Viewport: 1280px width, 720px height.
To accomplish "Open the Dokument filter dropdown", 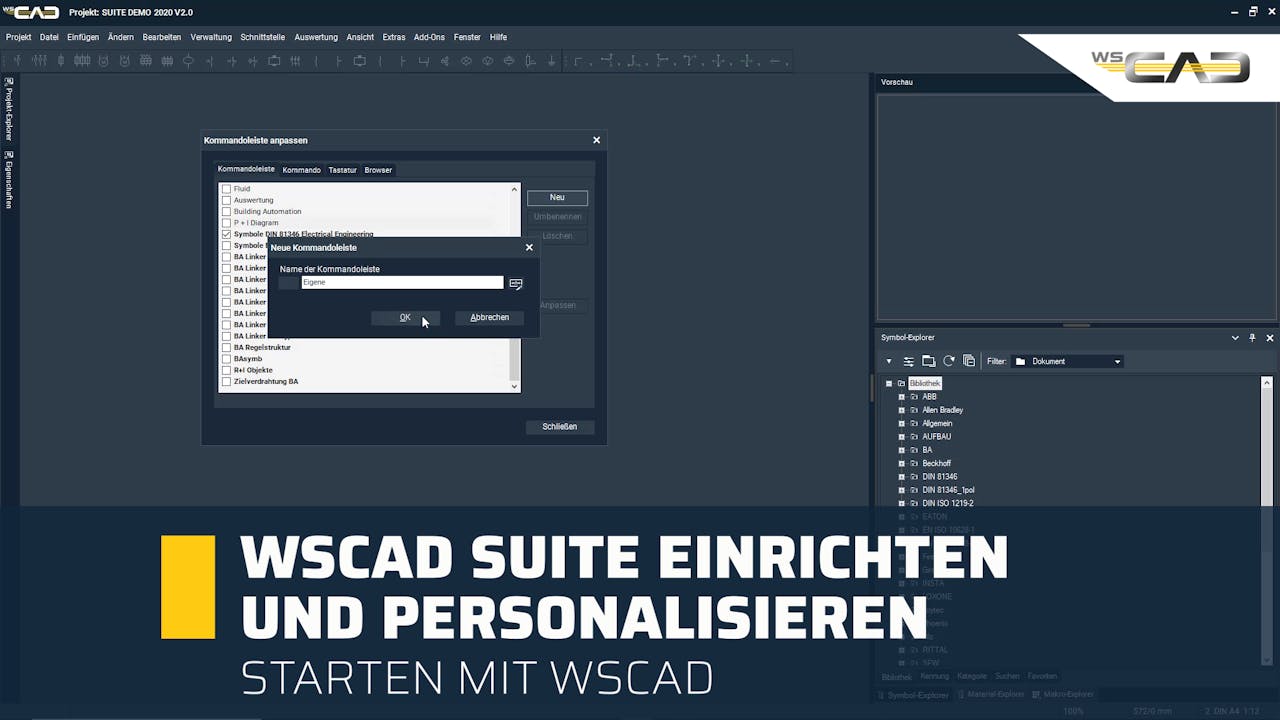I will pyautogui.click(x=1117, y=361).
